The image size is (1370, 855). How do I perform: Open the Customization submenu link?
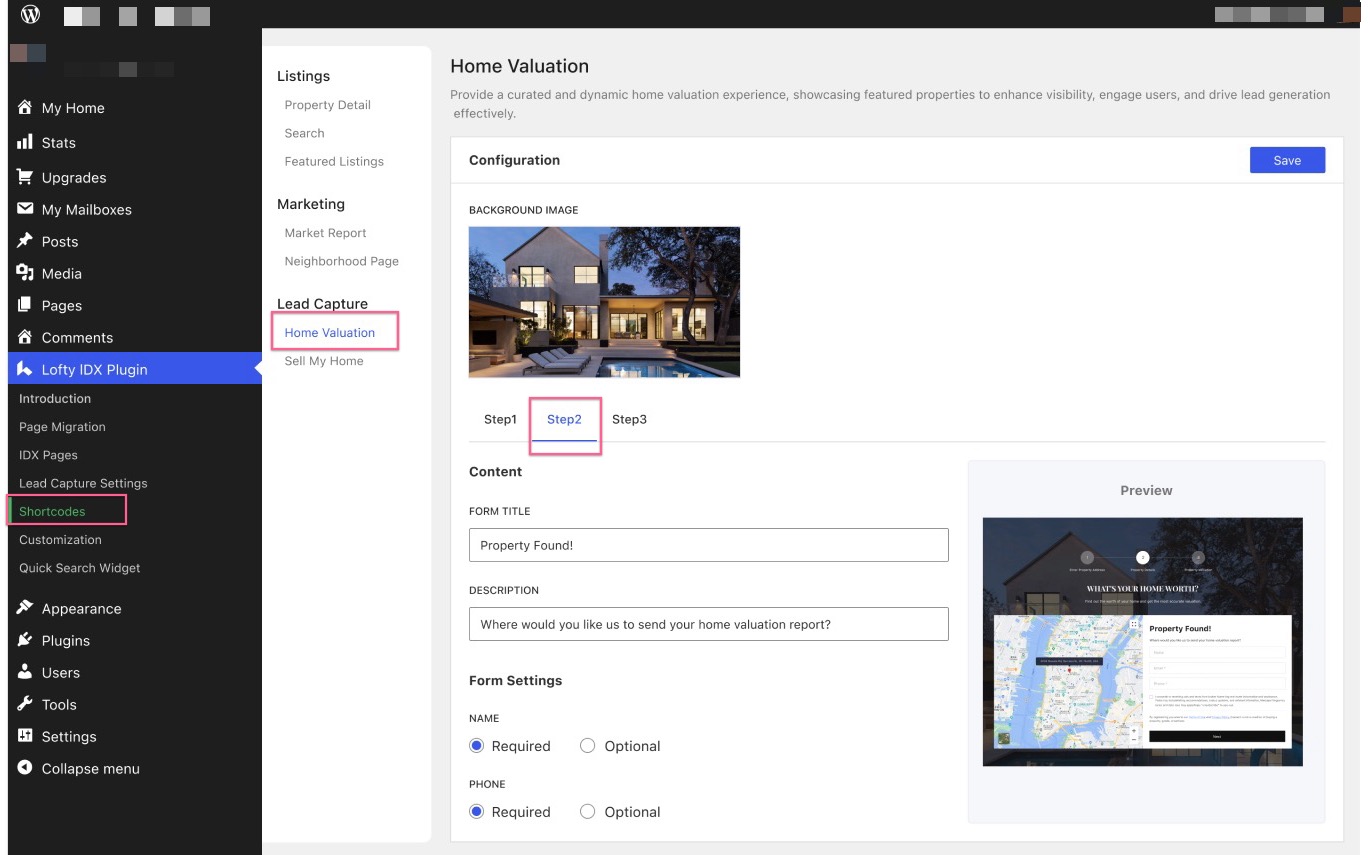coord(60,539)
